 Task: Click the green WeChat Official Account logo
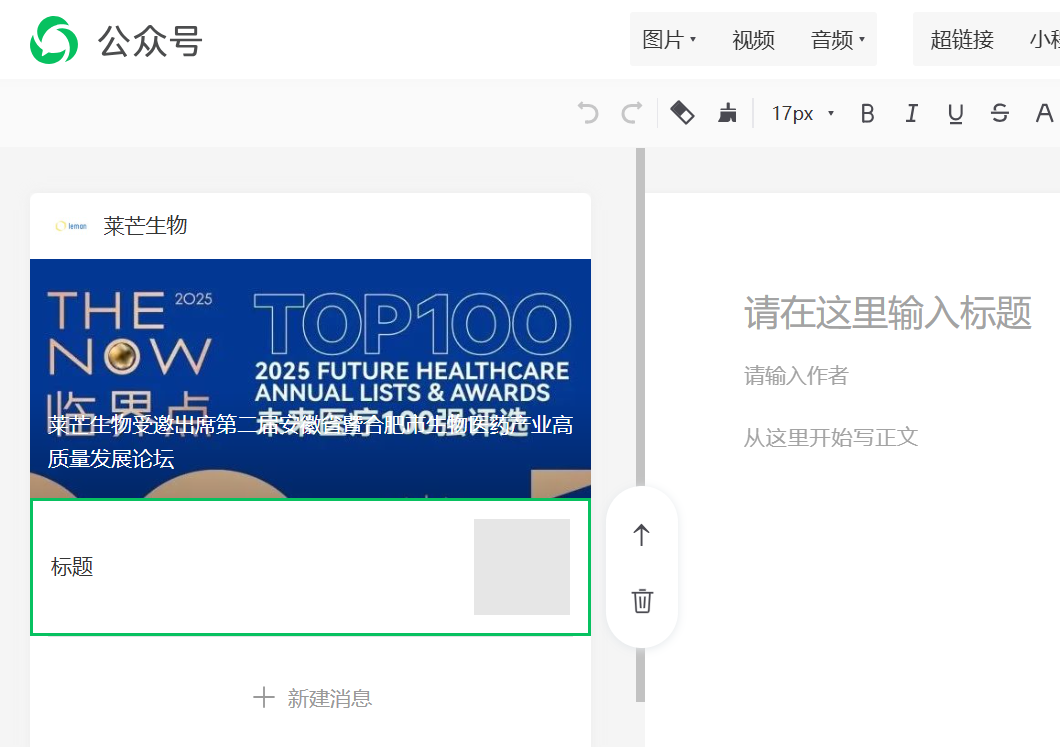[x=54, y=40]
